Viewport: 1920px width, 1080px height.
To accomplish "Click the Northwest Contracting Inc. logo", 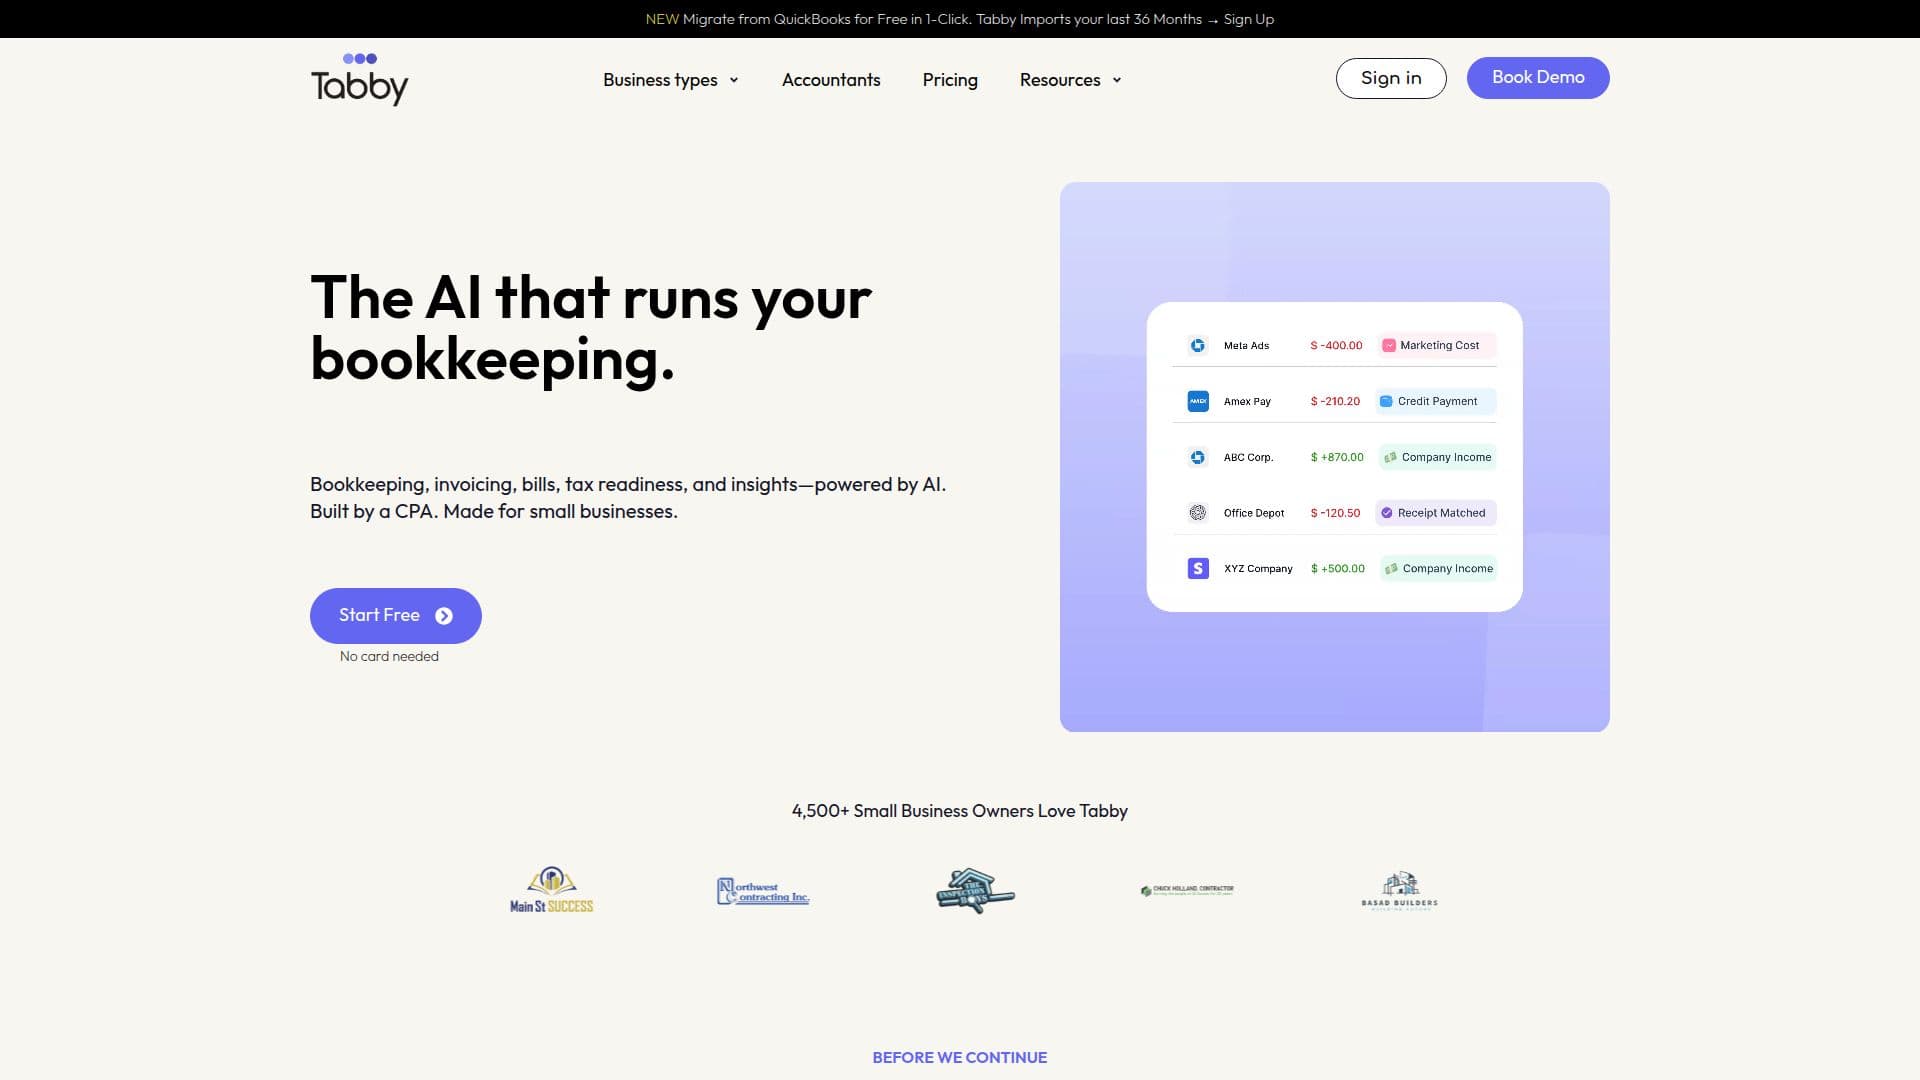I will (763, 891).
